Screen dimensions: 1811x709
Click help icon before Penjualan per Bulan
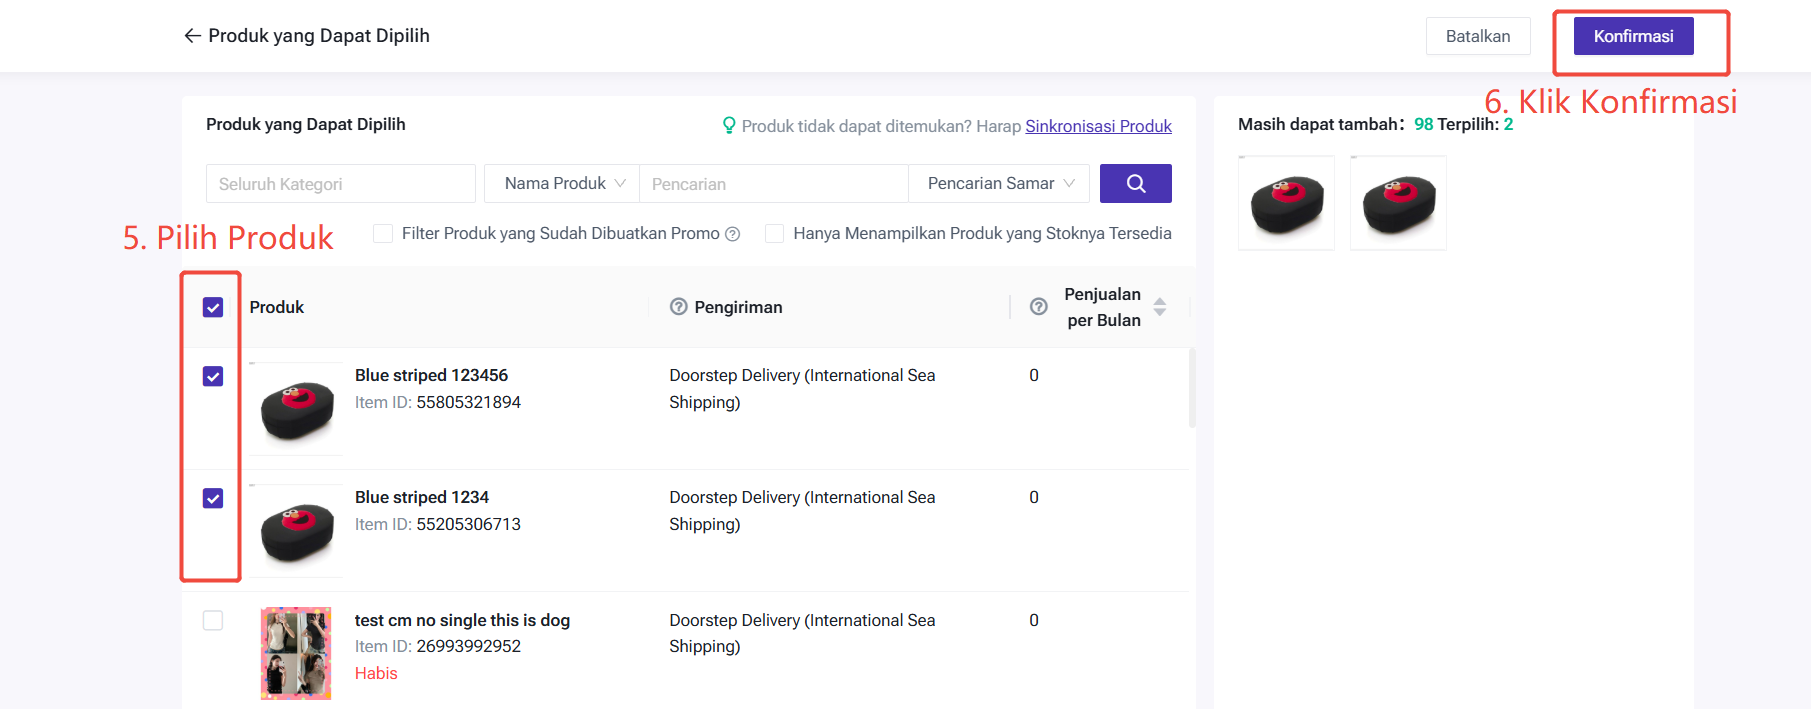1039,307
